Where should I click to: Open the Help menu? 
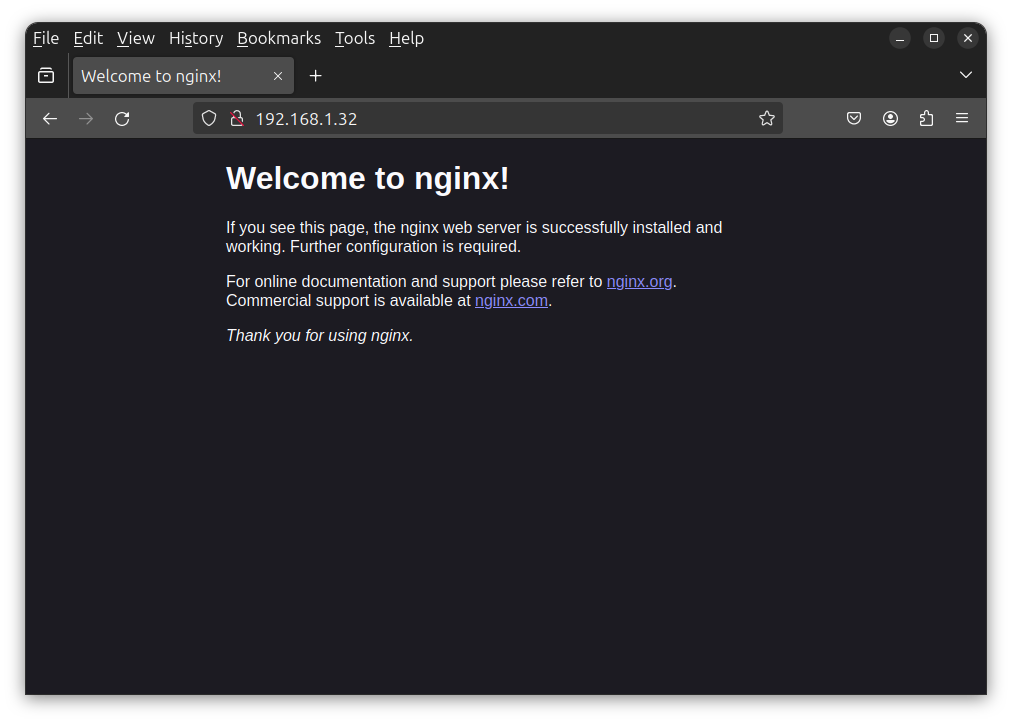click(x=407, y=39)
